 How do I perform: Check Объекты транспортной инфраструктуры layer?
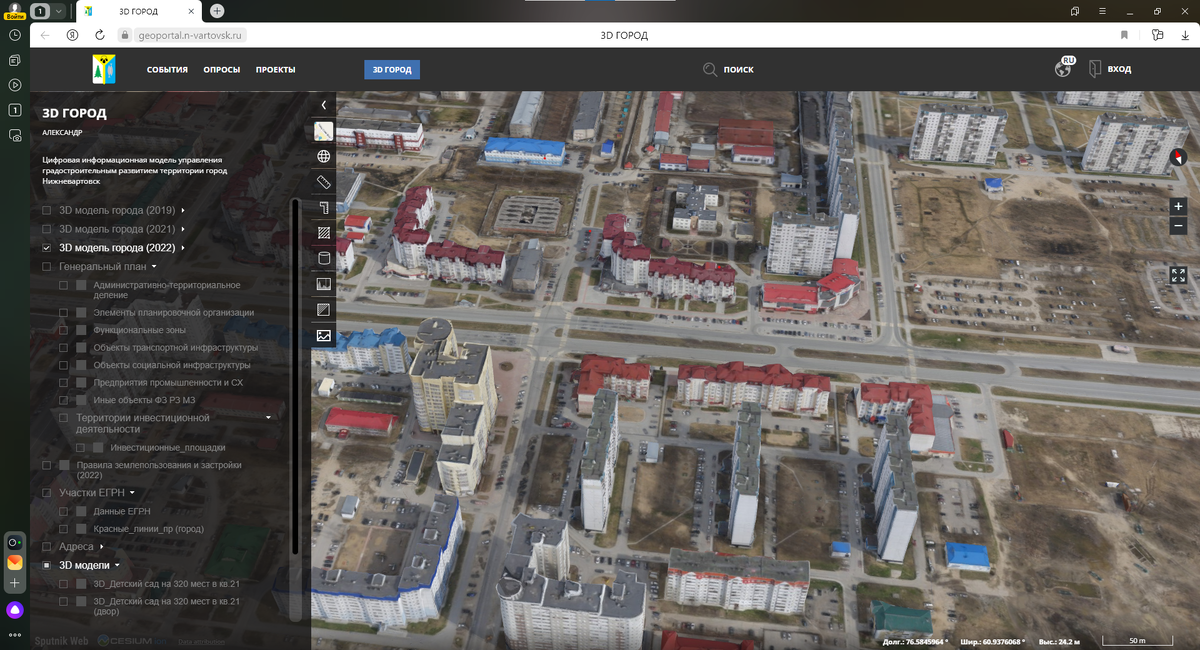point(64,348)
